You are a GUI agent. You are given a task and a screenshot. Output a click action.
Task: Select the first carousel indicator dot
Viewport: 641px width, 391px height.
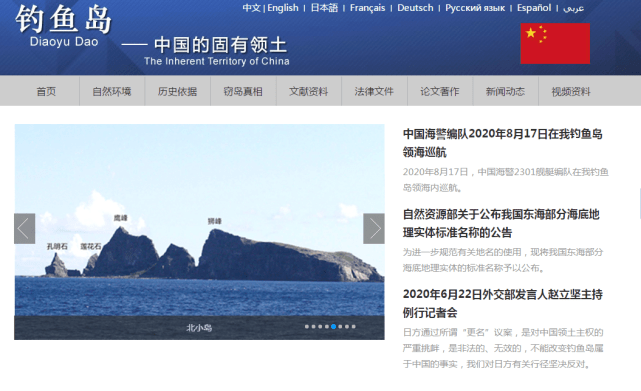307,326
